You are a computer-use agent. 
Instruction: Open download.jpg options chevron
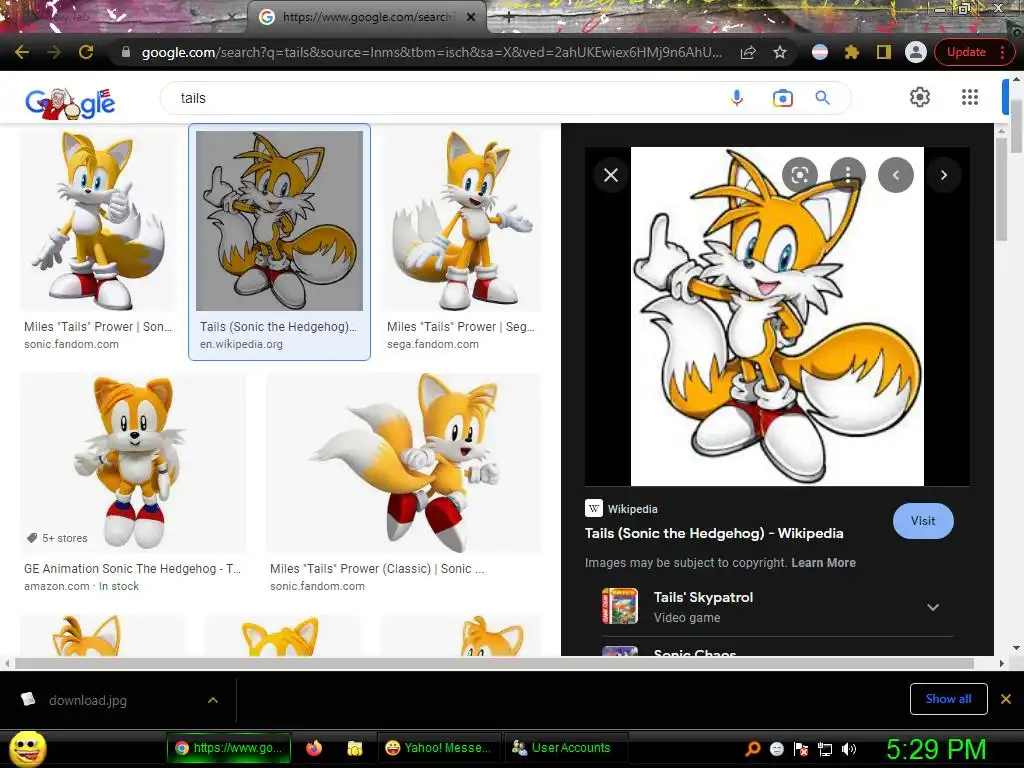point(212,700)
